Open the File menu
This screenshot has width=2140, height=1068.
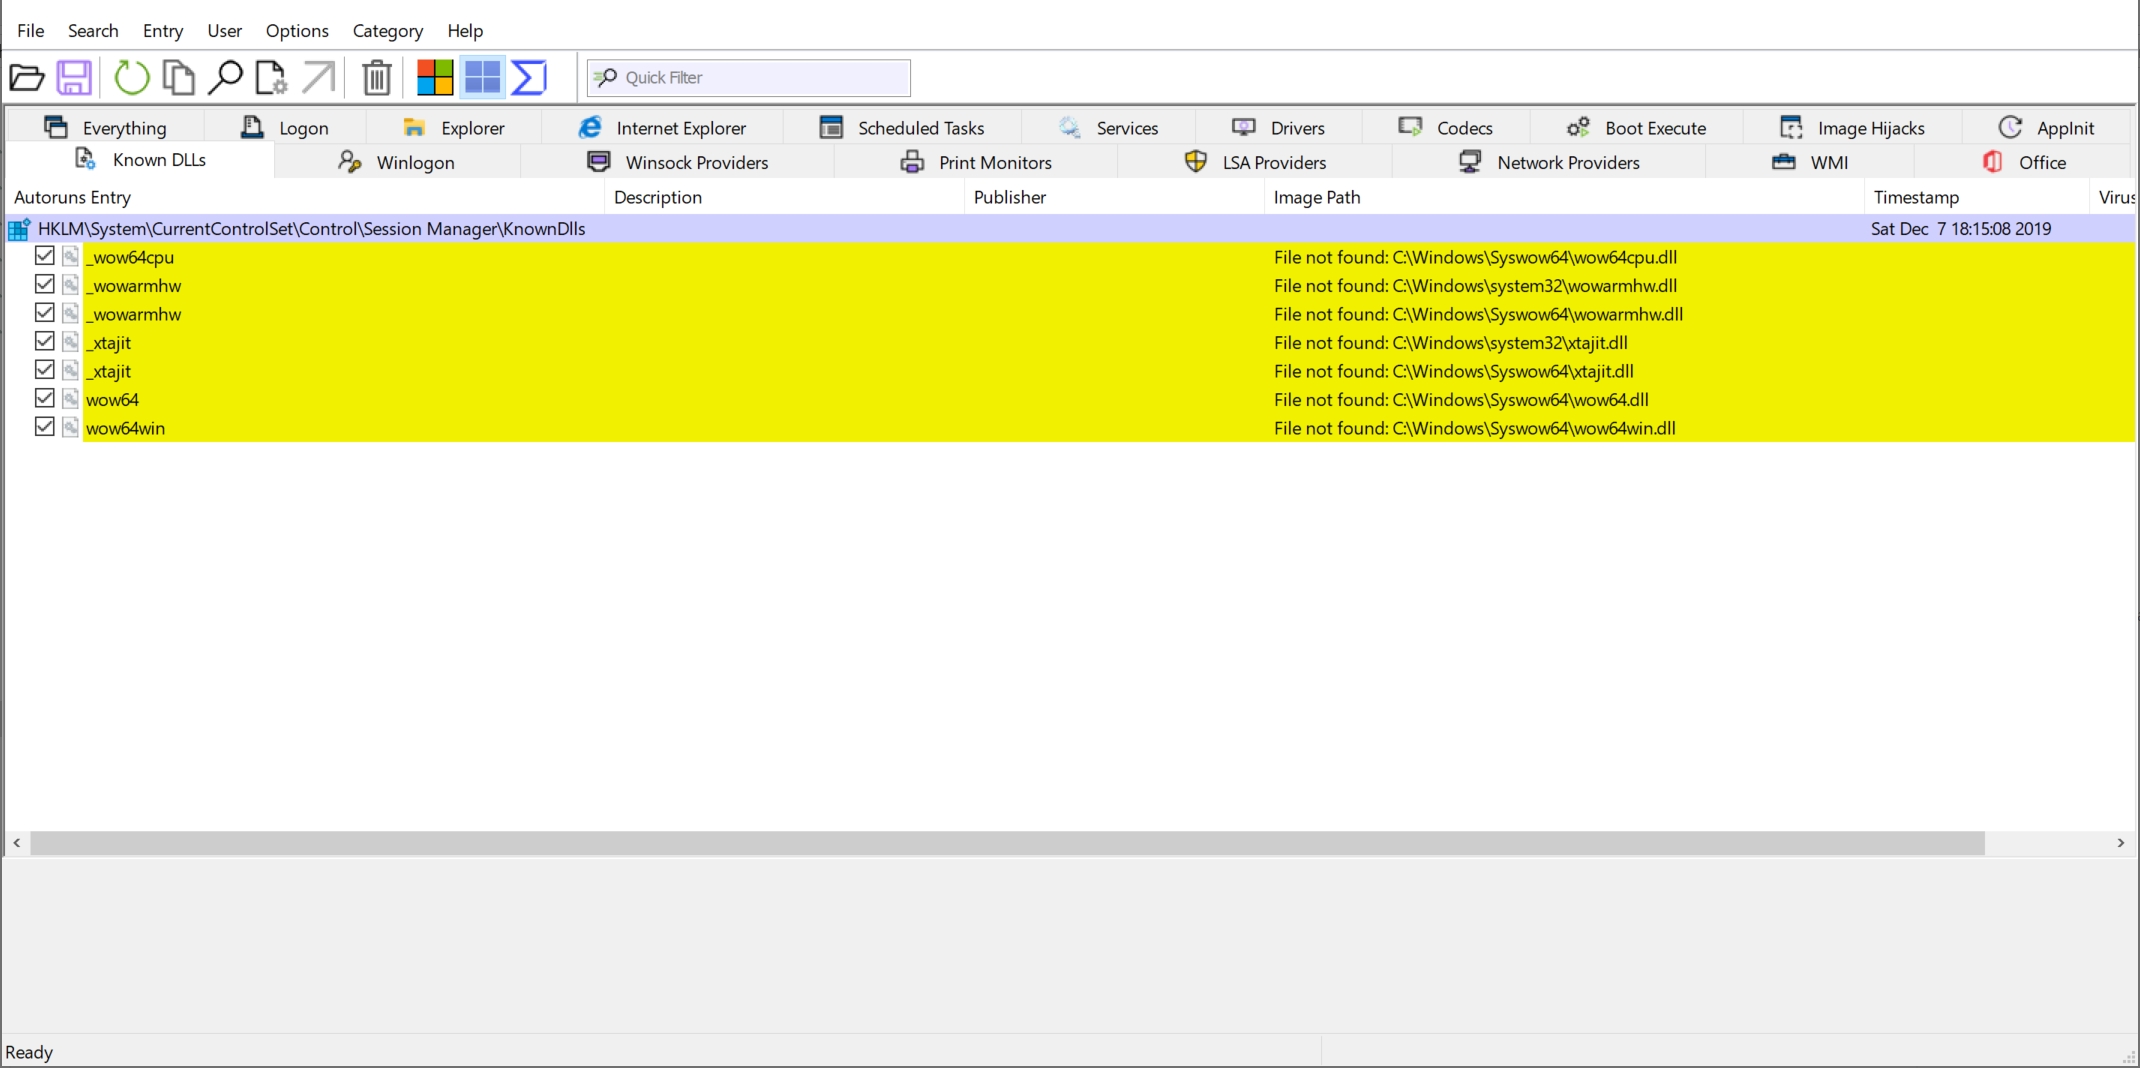[31, 30]
